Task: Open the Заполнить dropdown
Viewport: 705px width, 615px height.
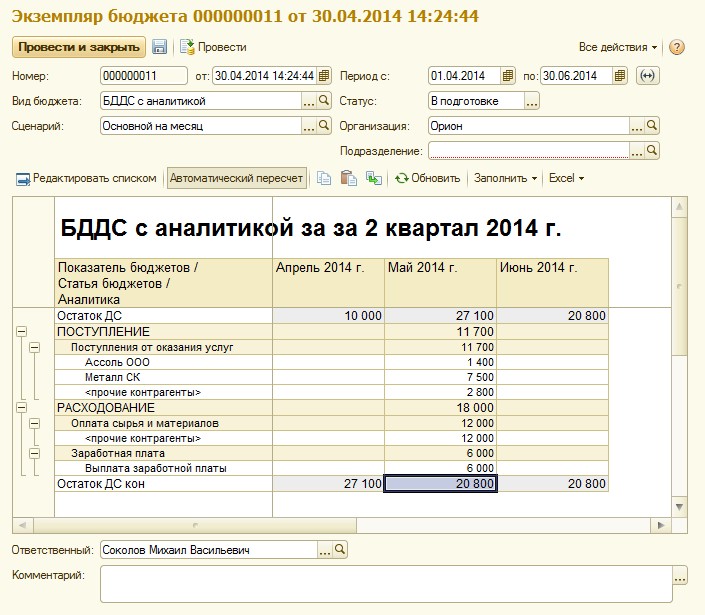Action: pos(505,178)
